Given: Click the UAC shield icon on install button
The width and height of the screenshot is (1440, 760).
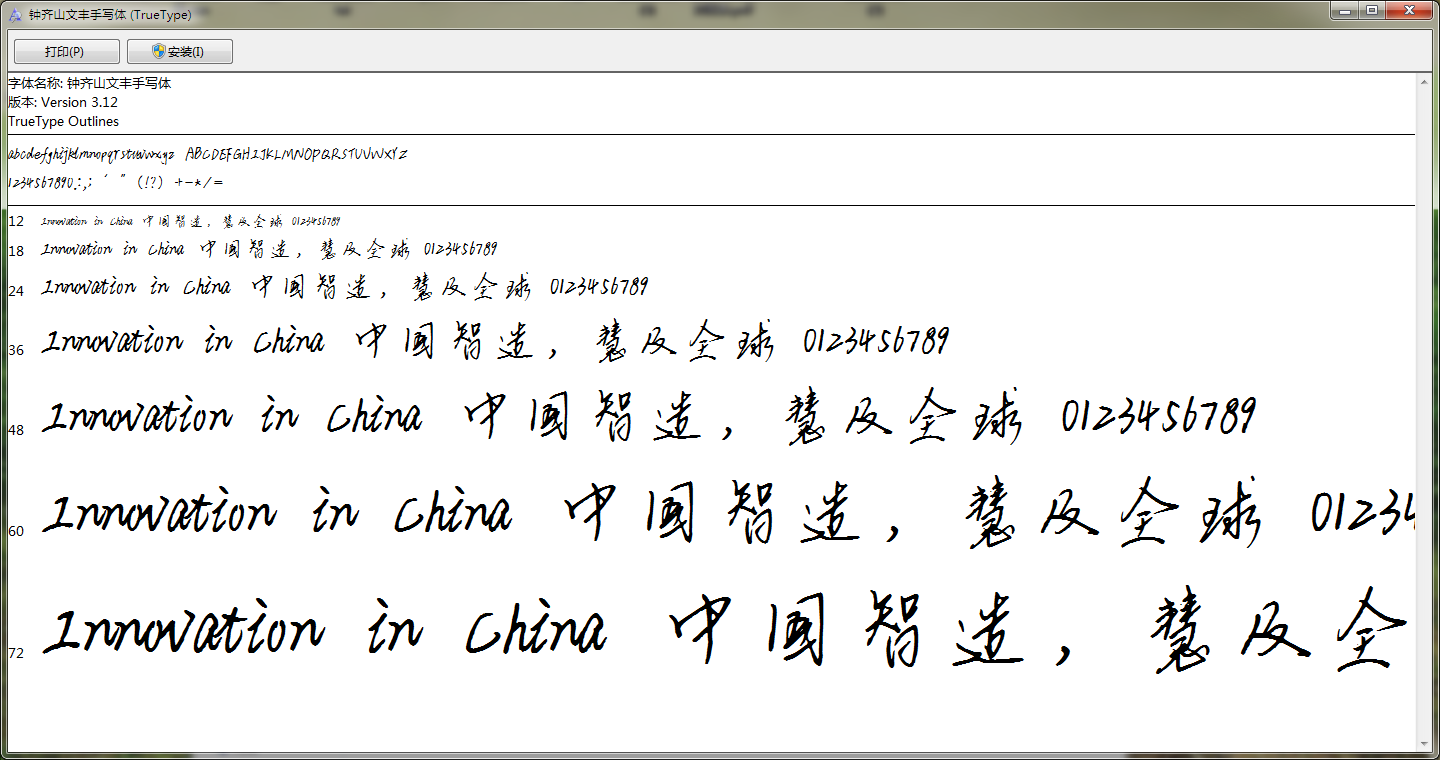Looking at the screenshot, I should (158, 52).
